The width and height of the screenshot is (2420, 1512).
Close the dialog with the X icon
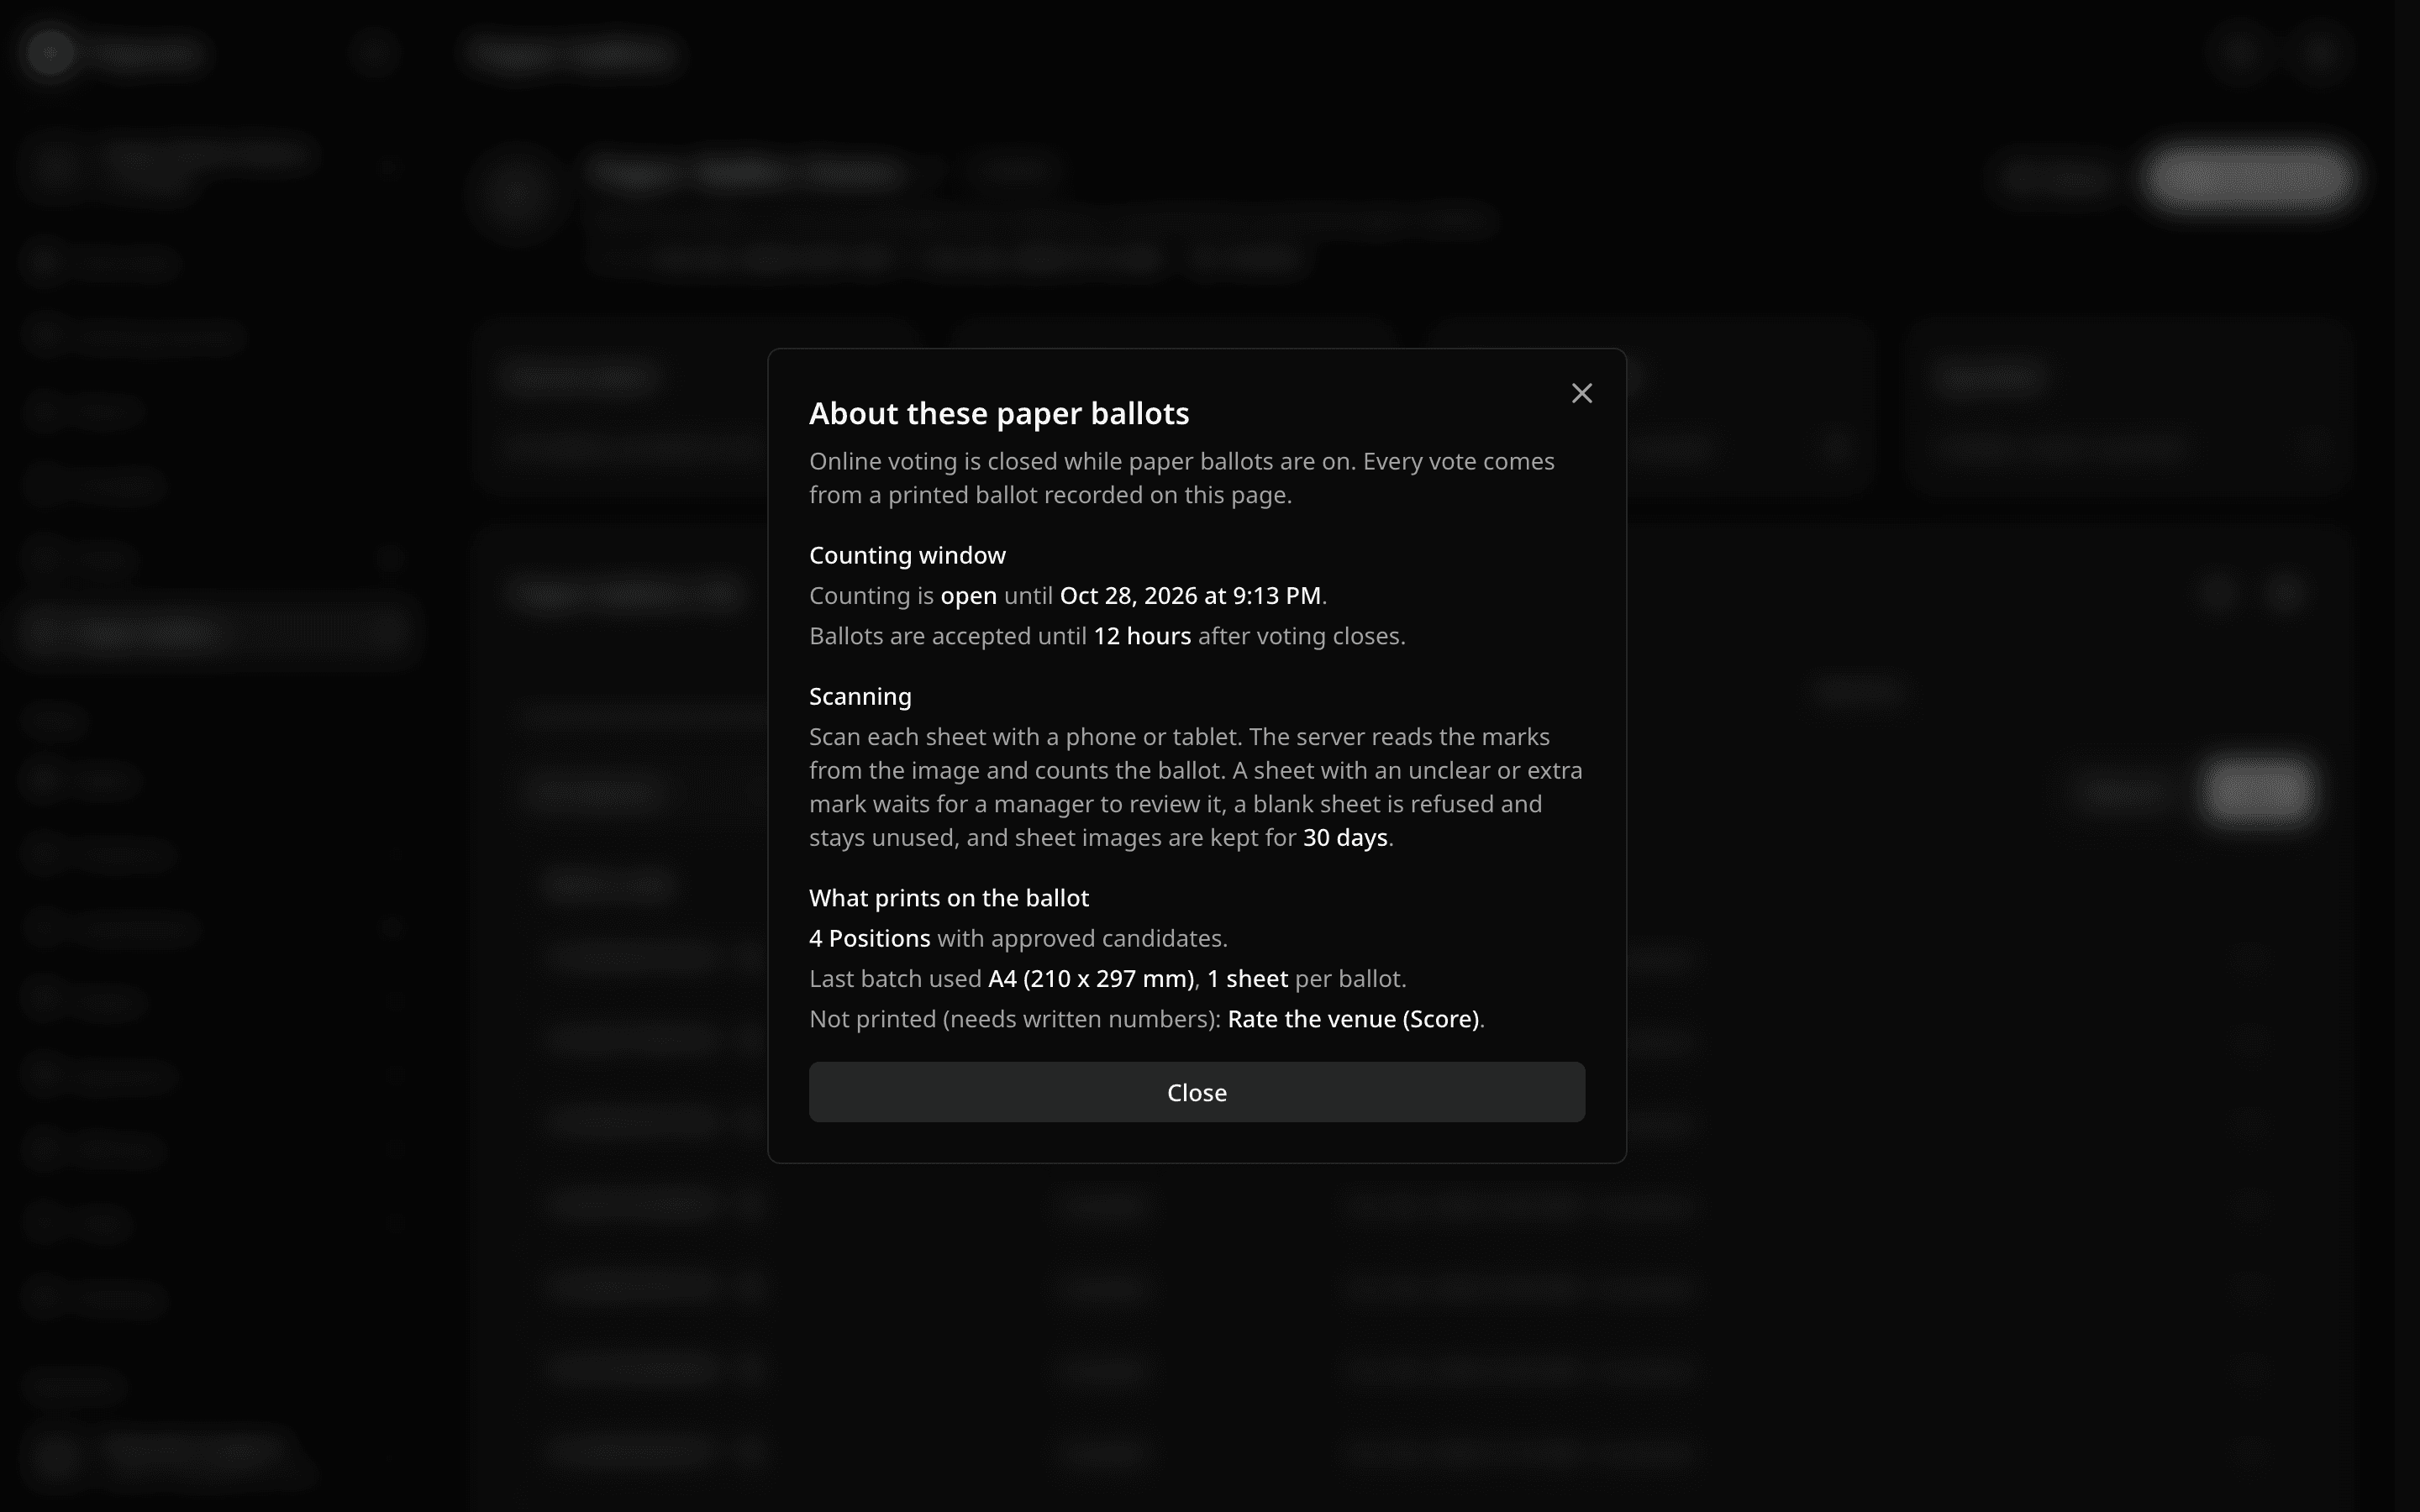click(x=1581, y=393)
